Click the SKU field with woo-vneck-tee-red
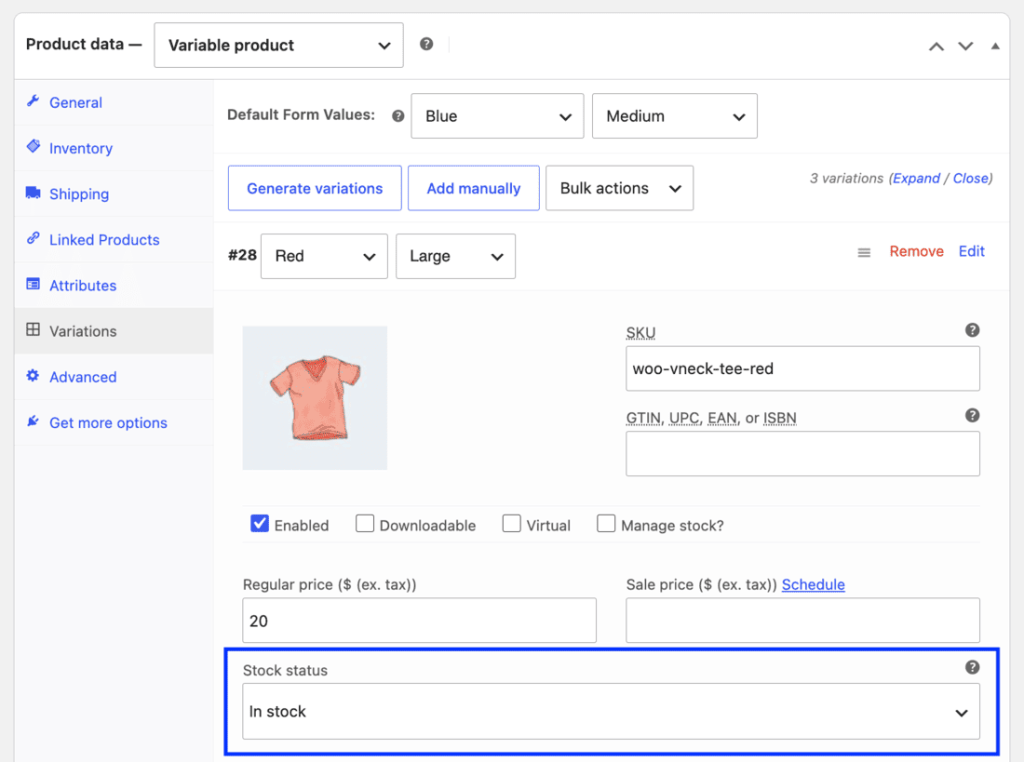1024x762 pixels. pyautogui.click(x=803, y=369)
